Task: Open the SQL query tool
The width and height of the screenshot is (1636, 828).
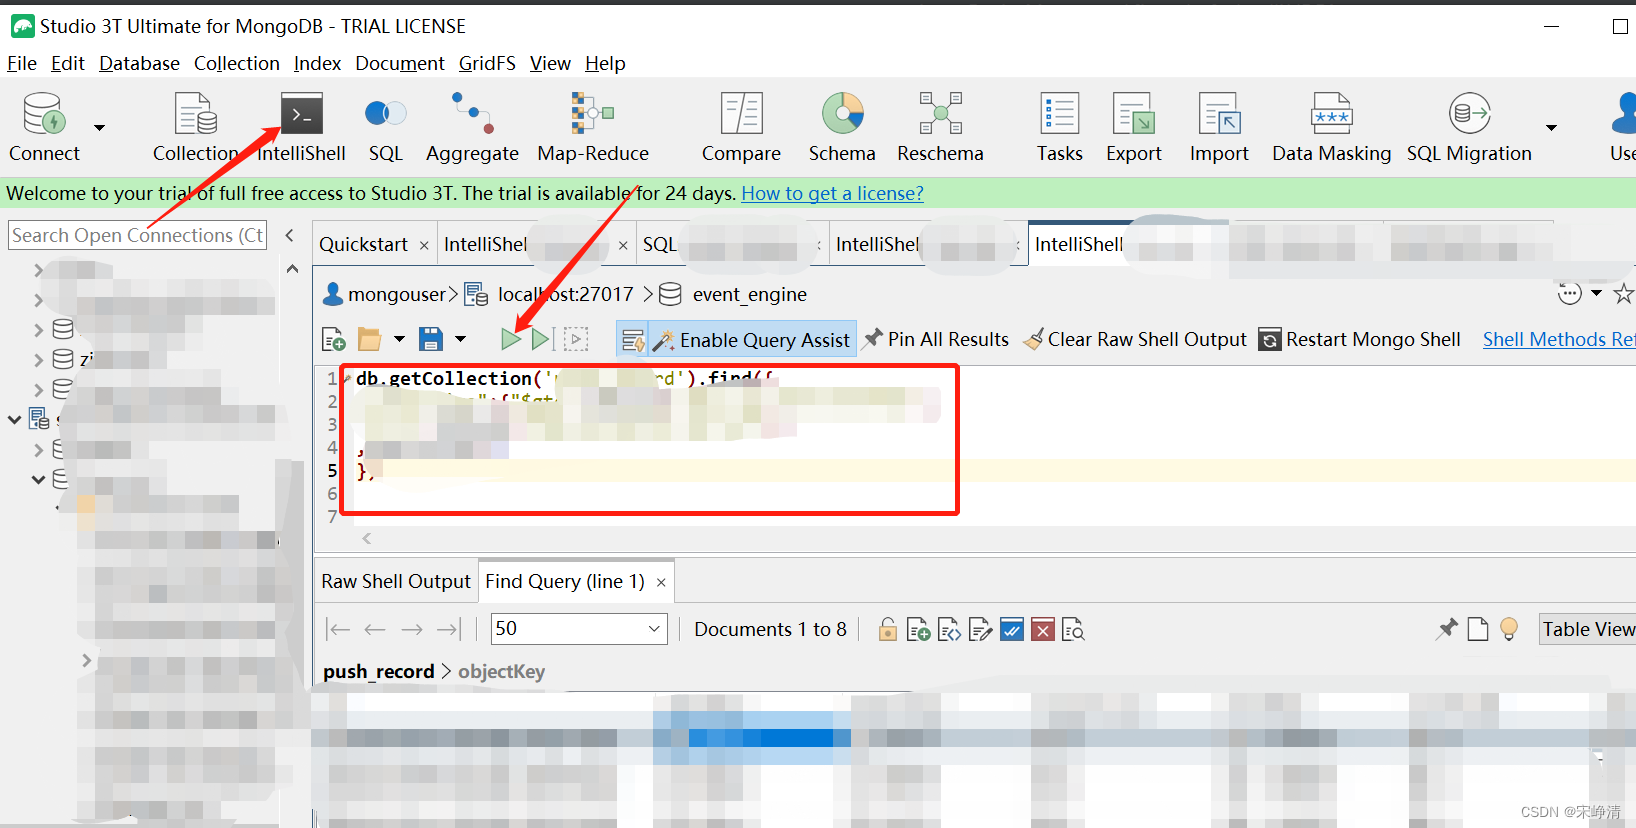Action: pyautogui.click(x=385, y=127)
